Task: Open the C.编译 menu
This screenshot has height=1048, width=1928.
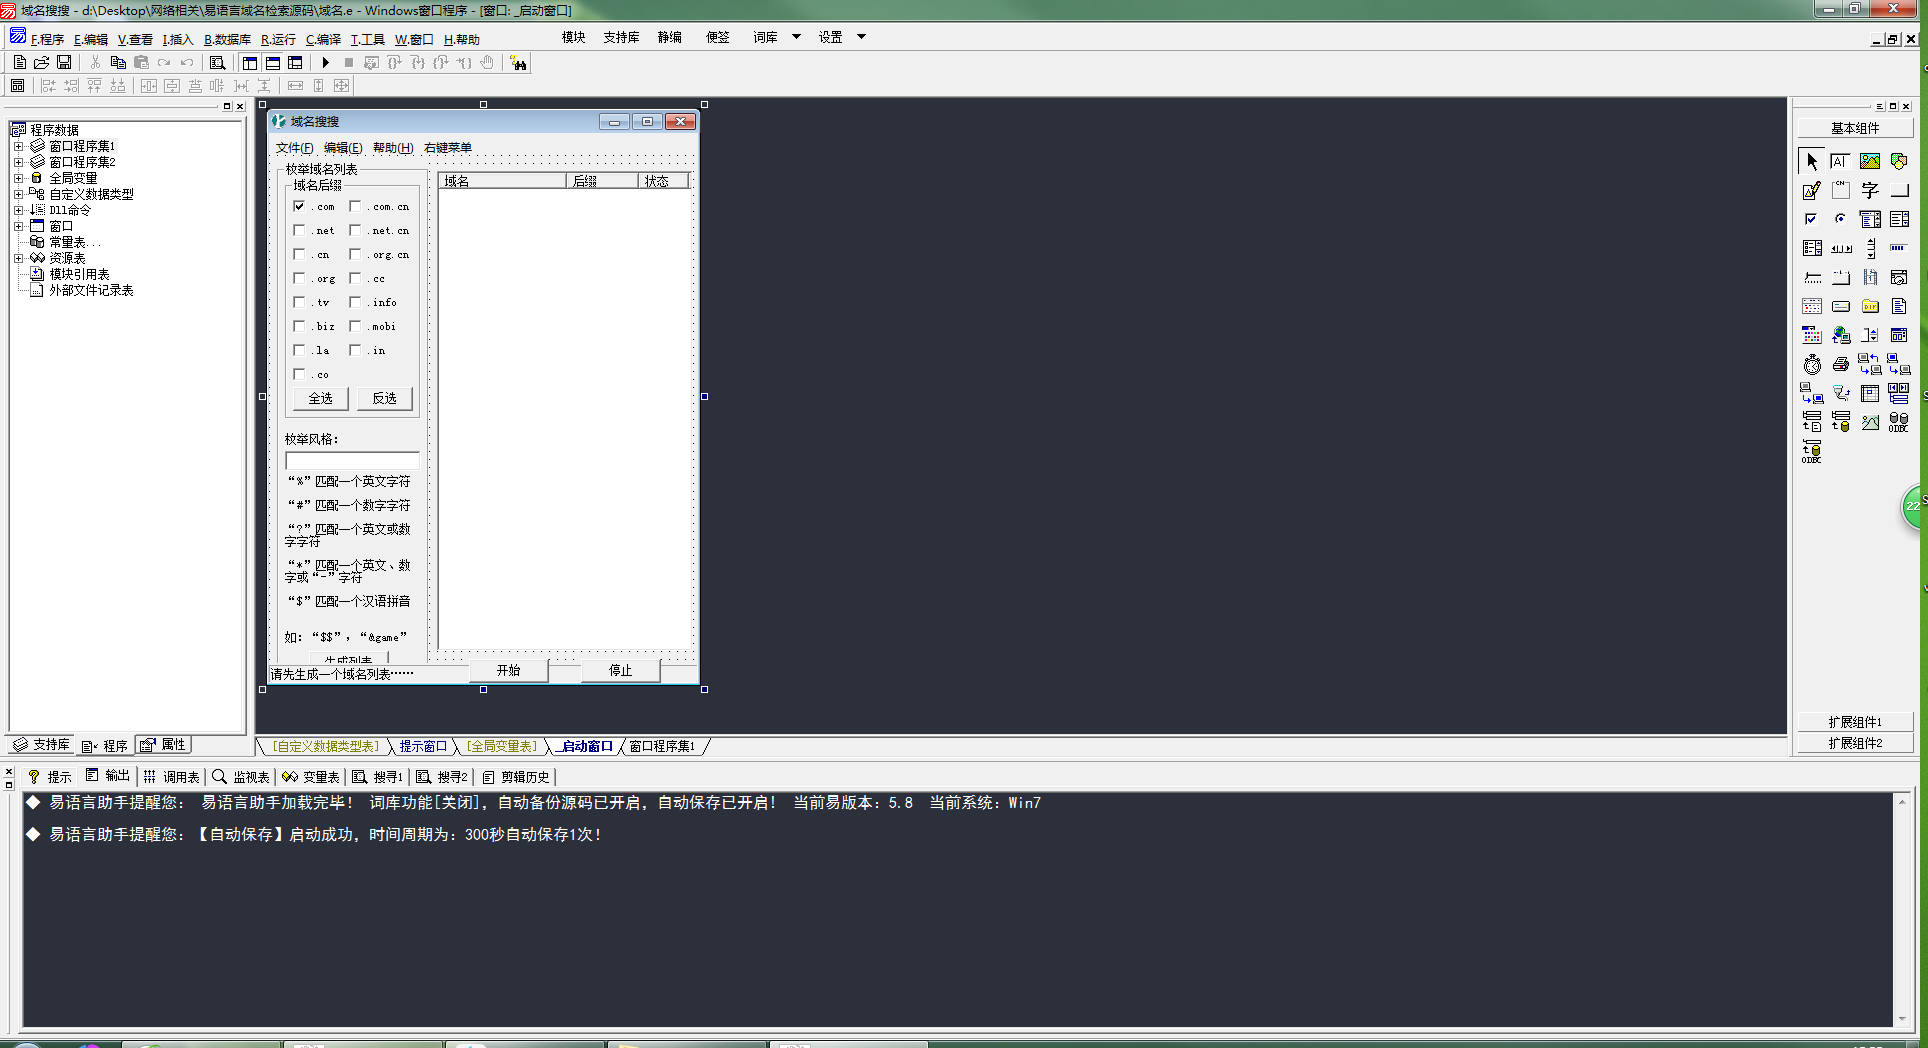Action: tap(323, 40)
